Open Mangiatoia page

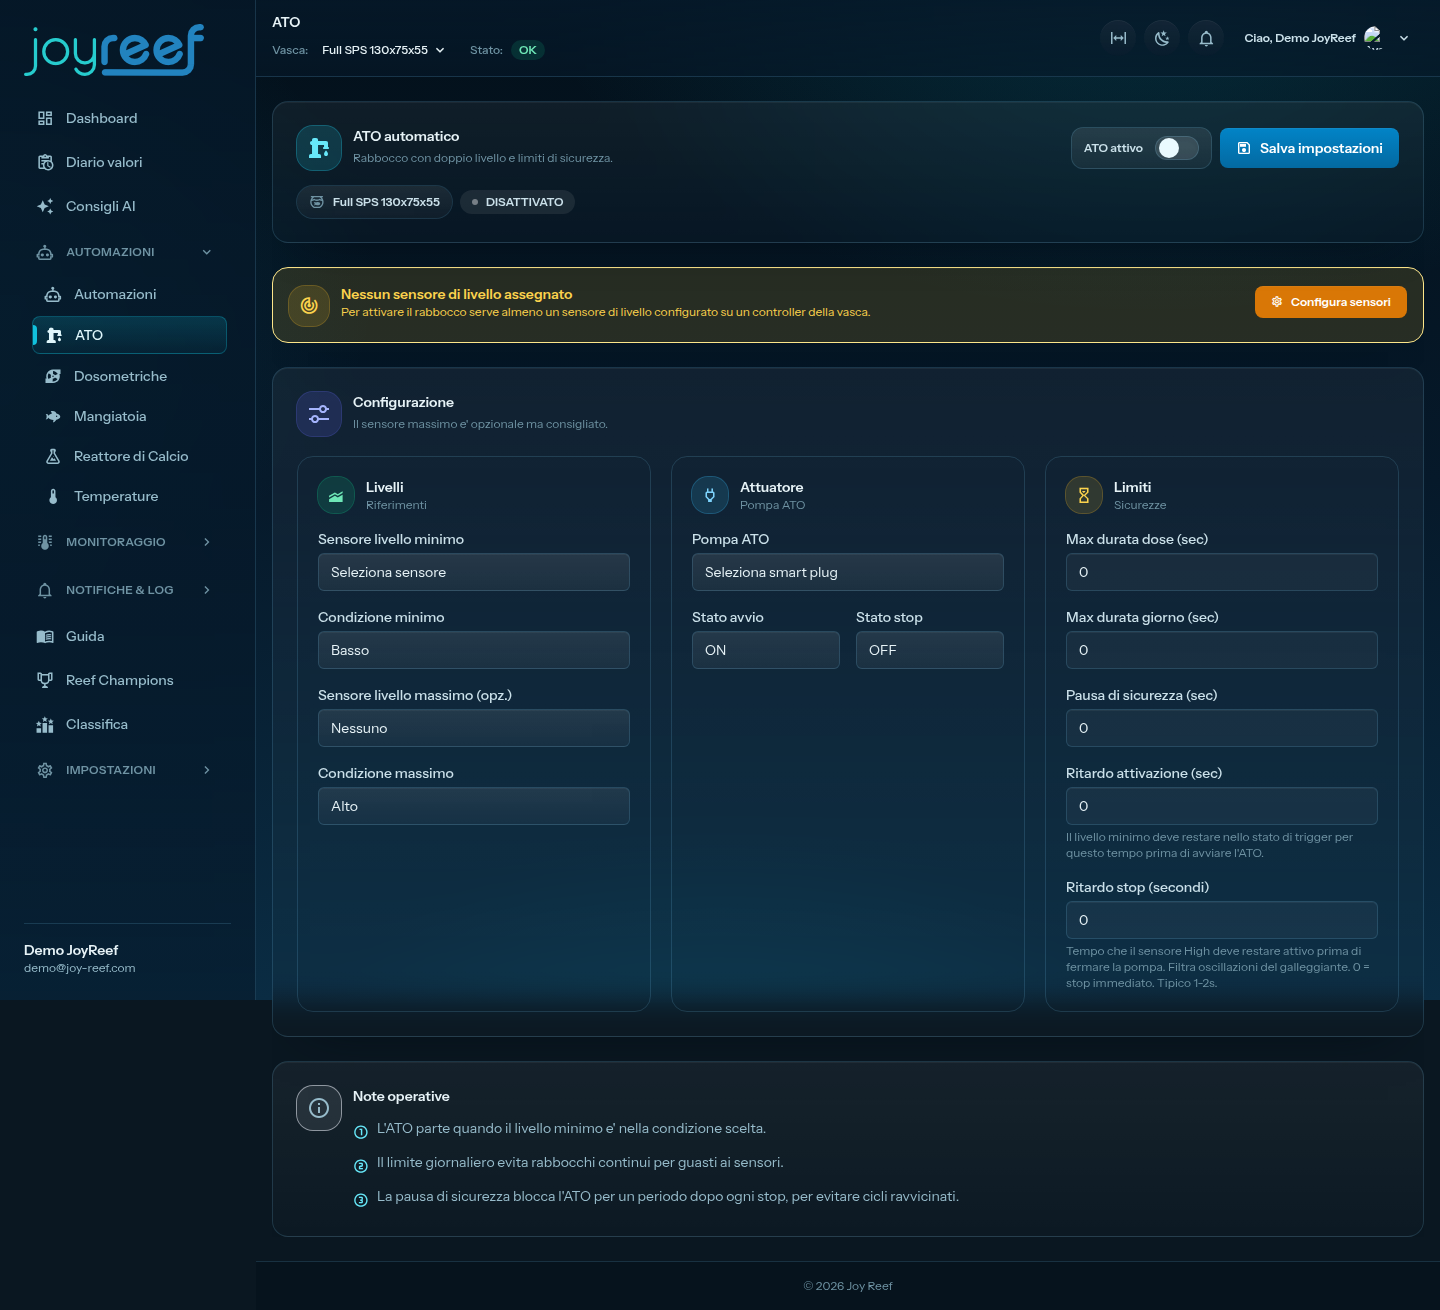[x=130, y=416]
